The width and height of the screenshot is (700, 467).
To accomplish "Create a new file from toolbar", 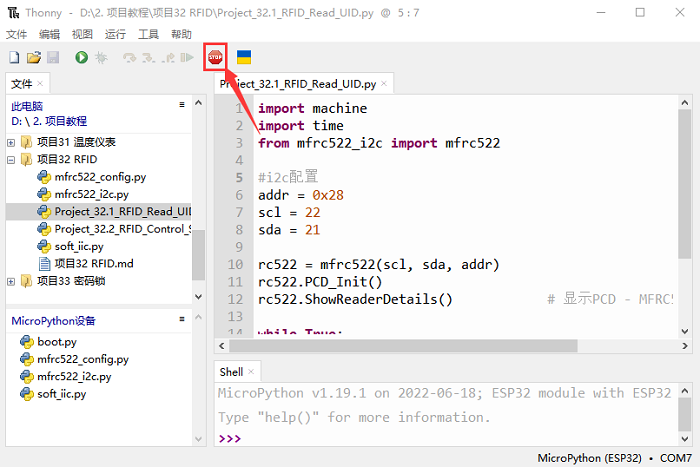I will (x=14, y=58).
